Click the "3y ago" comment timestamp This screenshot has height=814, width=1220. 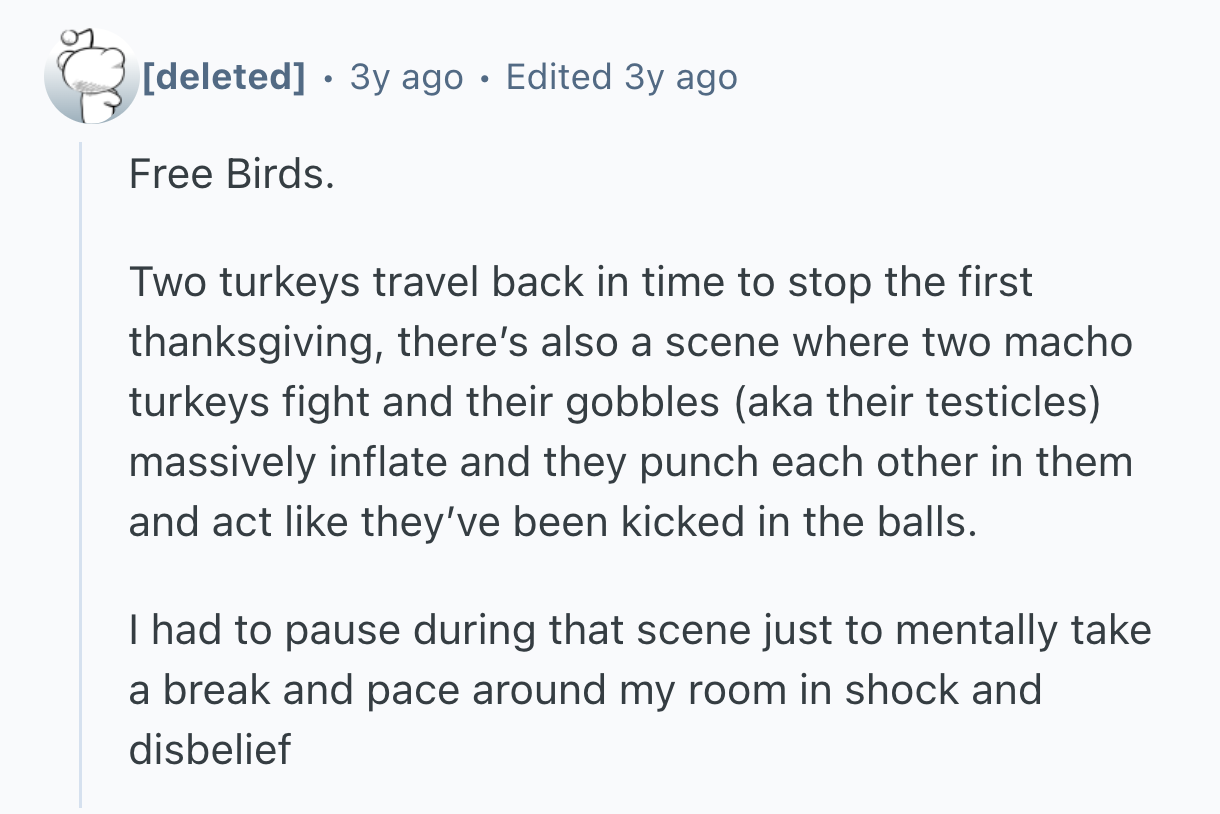point(406,77)
